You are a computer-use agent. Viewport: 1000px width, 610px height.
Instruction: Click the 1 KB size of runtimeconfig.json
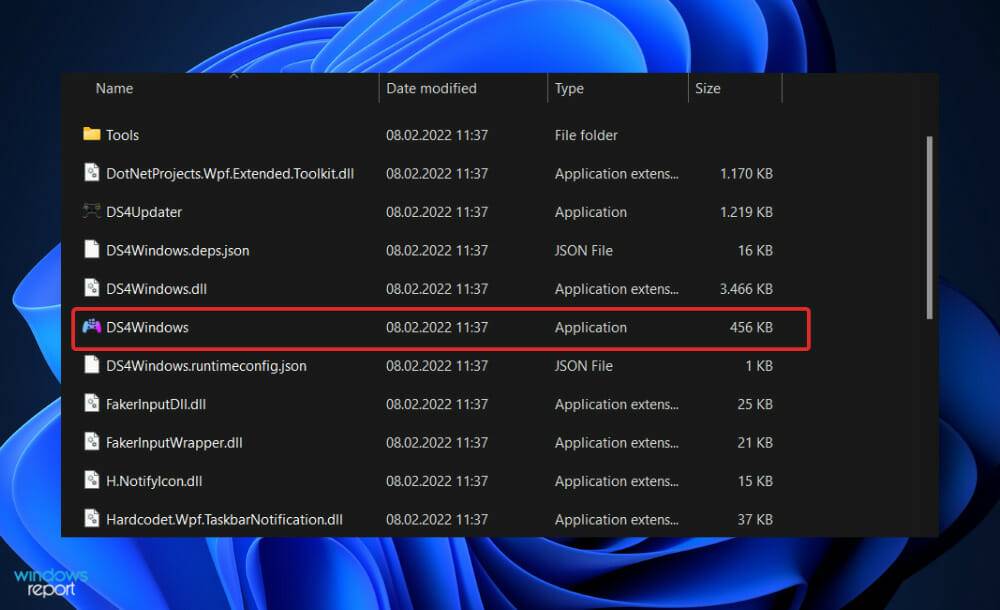(x=759, y=366)
